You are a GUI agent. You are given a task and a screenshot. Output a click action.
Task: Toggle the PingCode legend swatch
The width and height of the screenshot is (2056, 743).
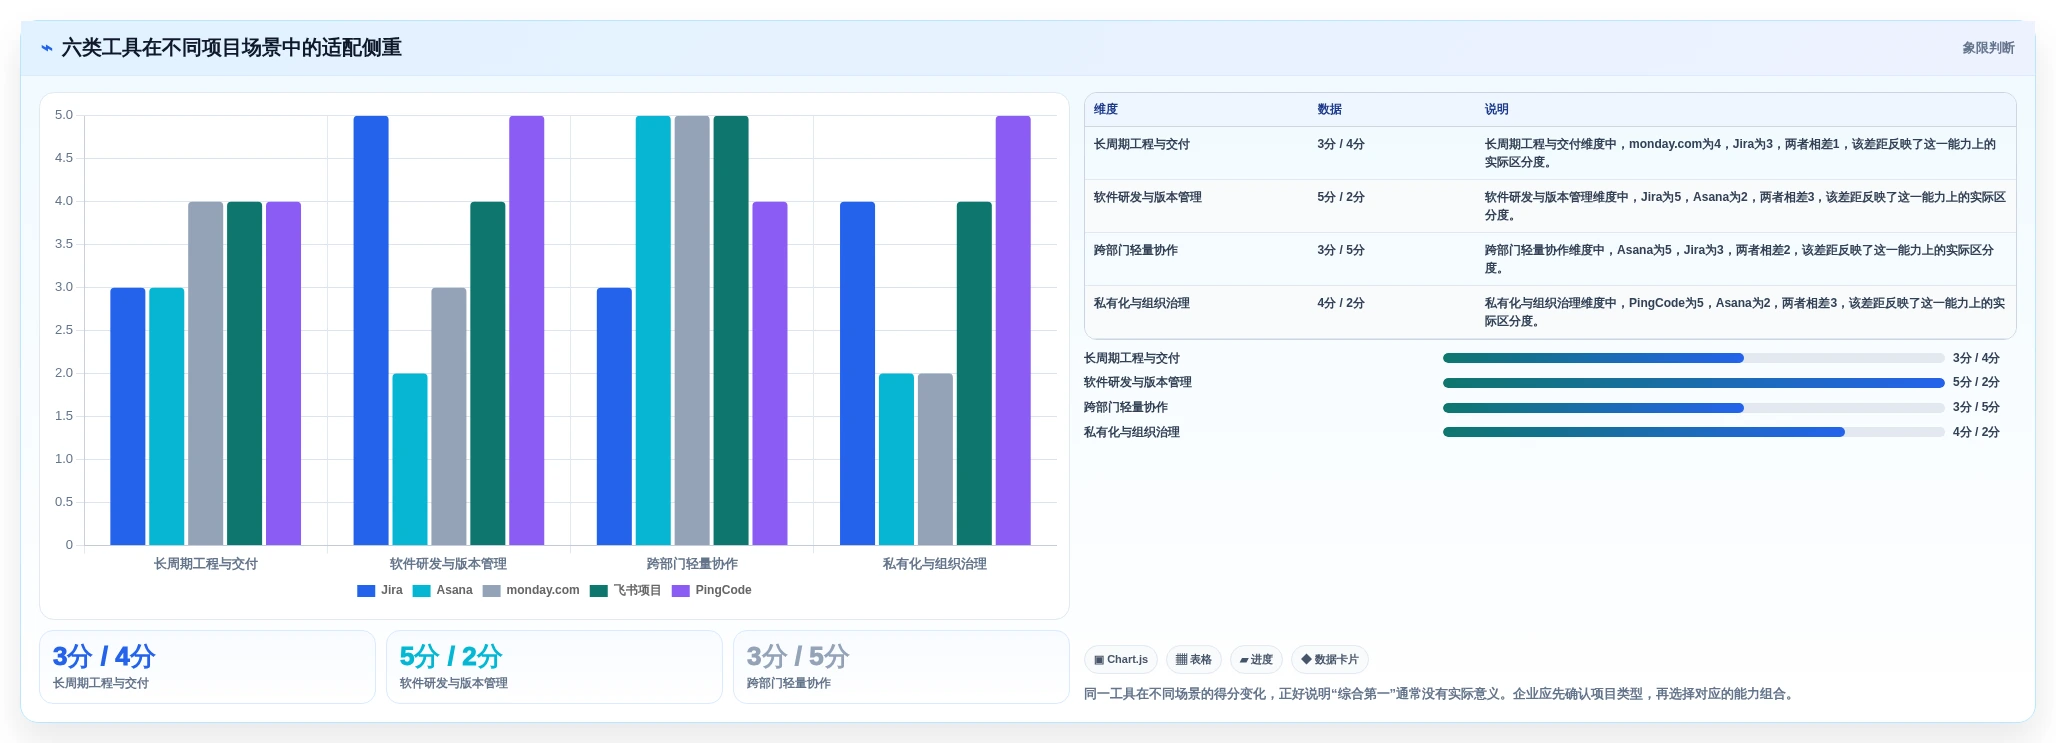[681, 591]
